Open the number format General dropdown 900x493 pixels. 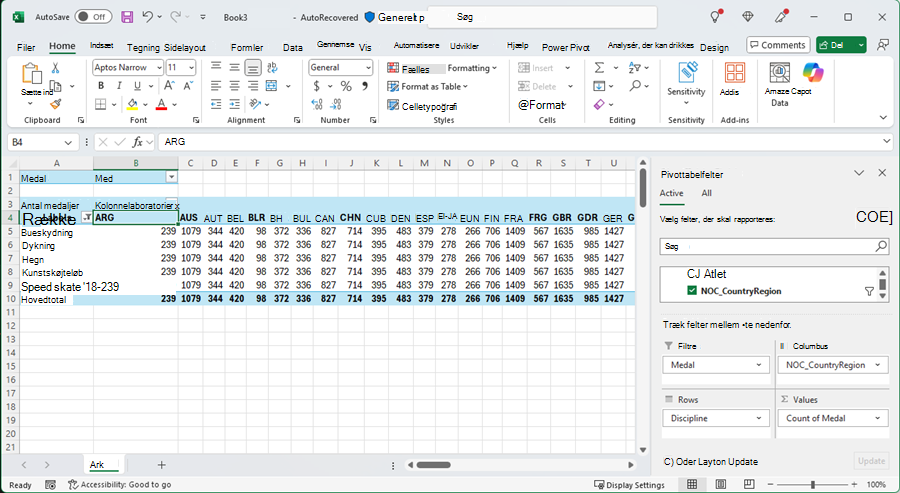point(368,68)
